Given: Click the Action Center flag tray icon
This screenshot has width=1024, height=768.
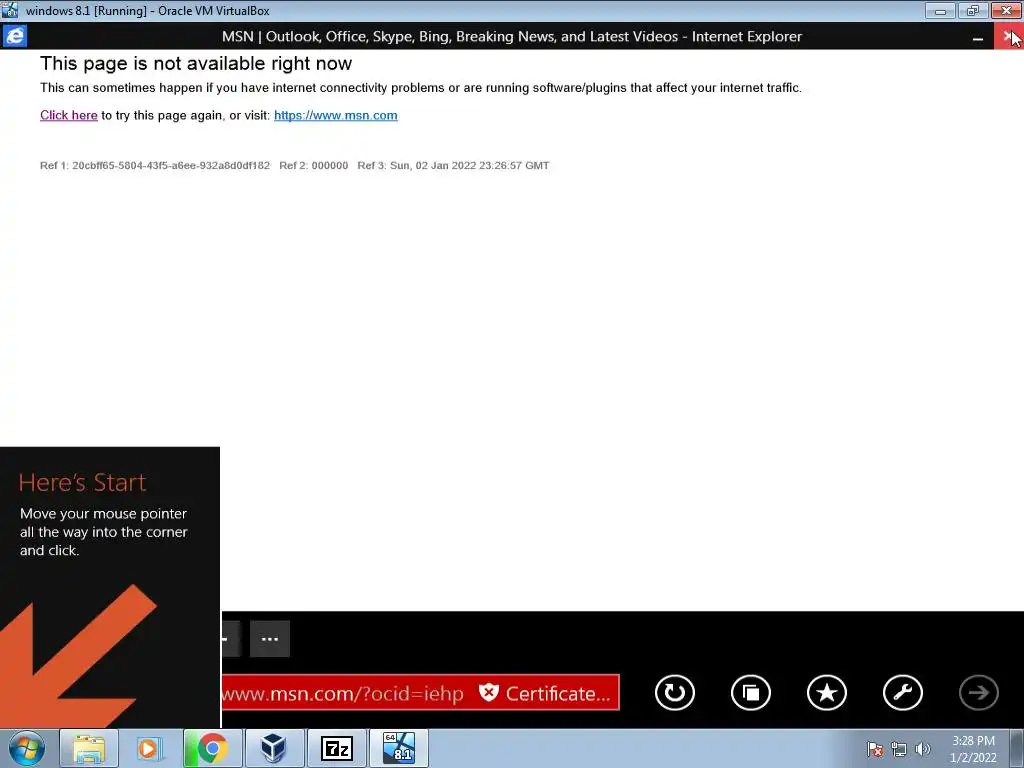Looking at the screenshot, I should (x=875, y=749).
